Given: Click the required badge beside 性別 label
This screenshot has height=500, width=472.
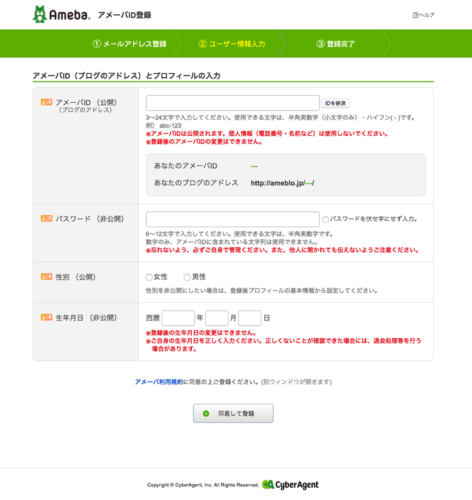Looking at the screenshot, I should (x=47, y=276).
